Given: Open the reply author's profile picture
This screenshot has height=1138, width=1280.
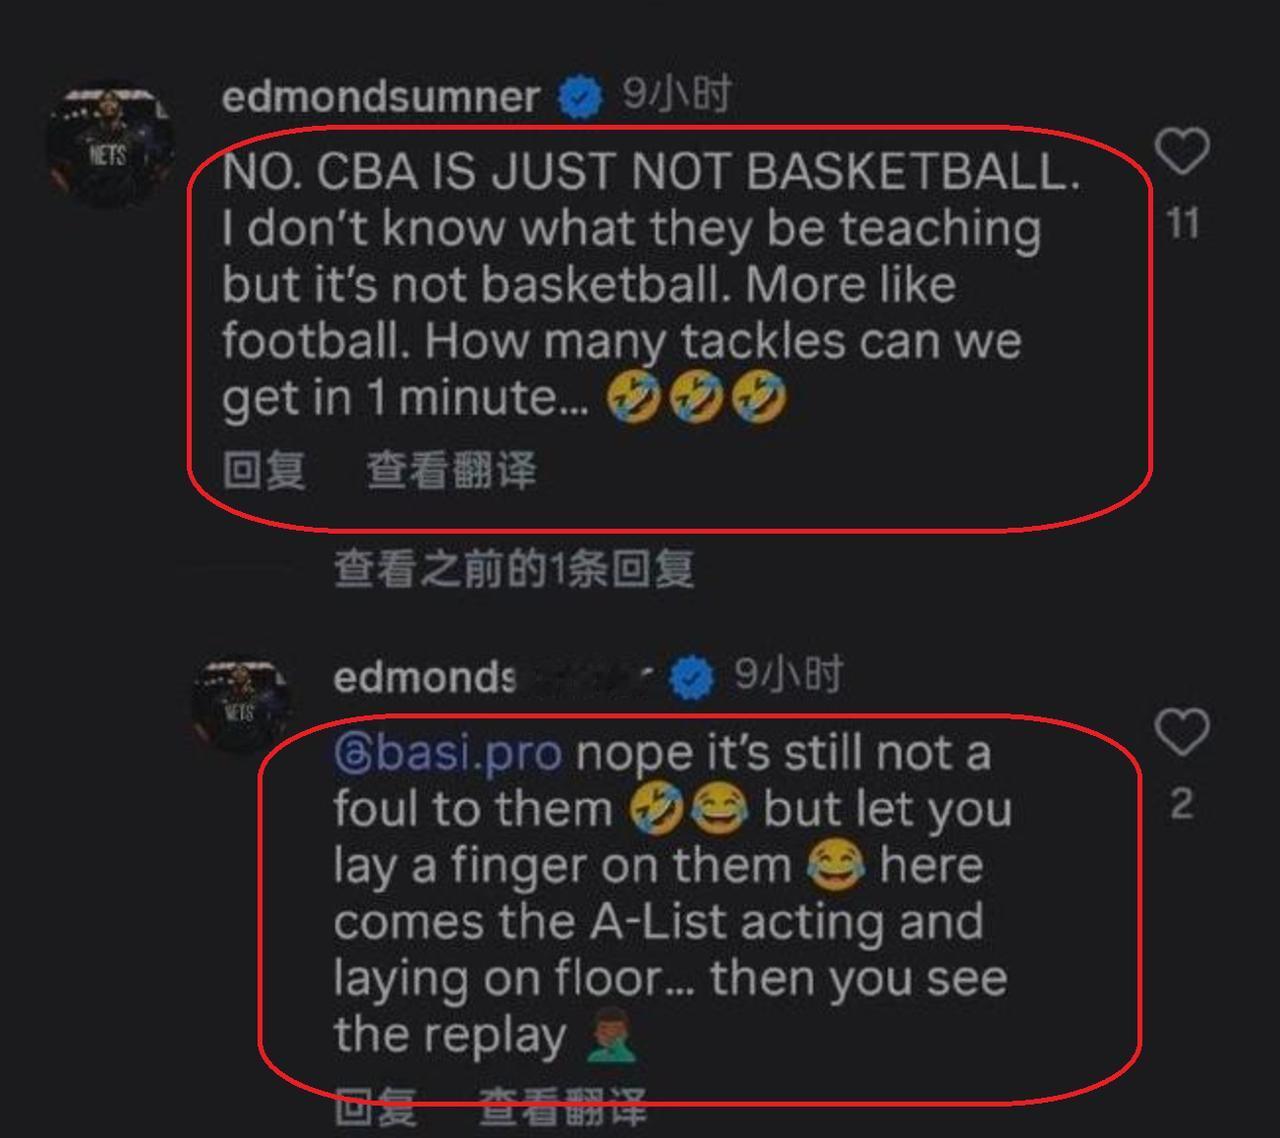Looking at the screenshot, I should [240, 705].
